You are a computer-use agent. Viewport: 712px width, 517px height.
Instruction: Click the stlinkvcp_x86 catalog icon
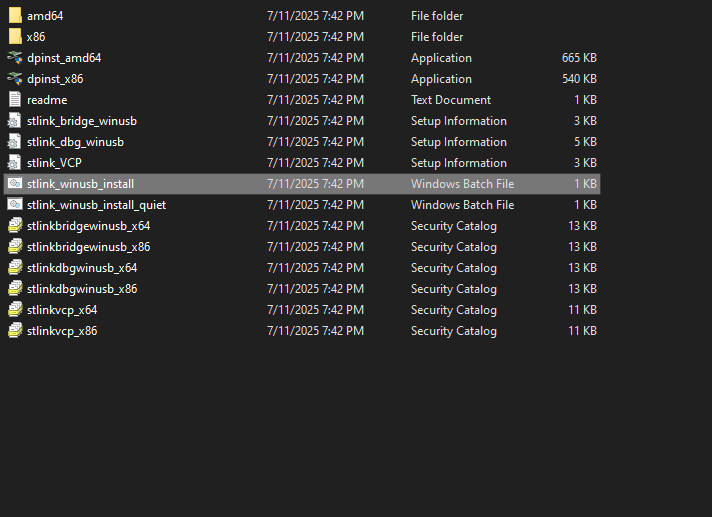pos(15,331)
